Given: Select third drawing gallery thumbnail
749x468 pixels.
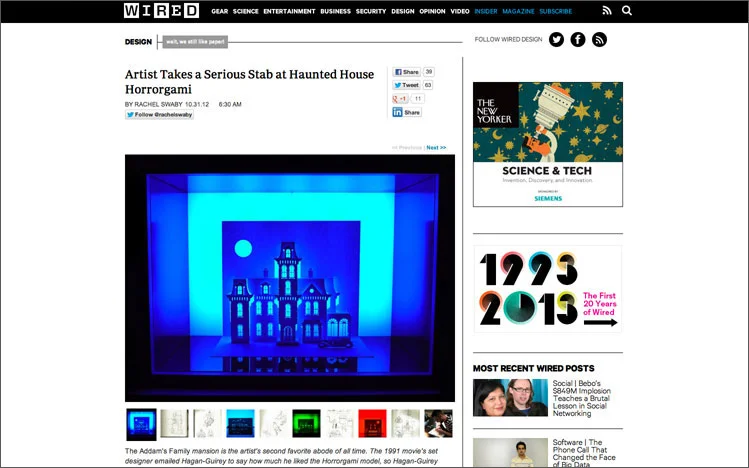Looking at the screenshot, I should click(207, 424).
